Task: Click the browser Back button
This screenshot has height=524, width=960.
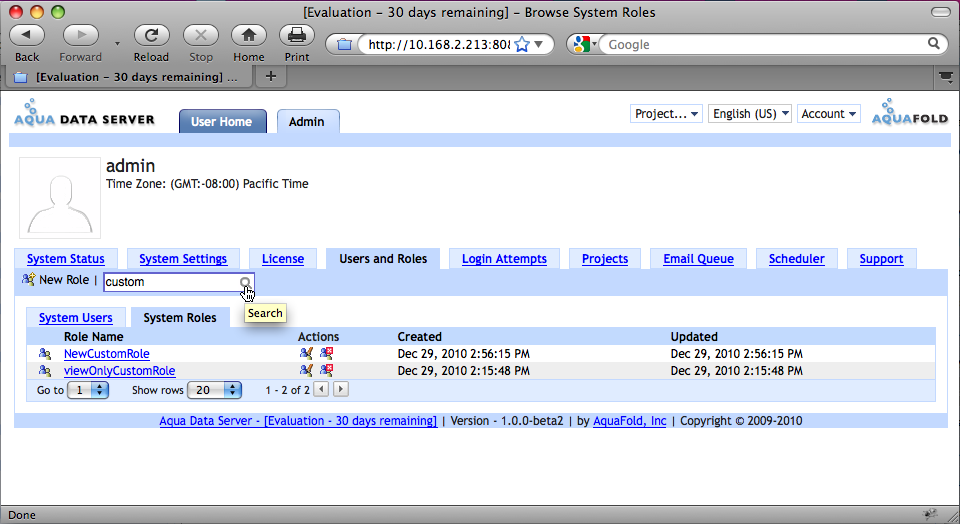Action: [27, 36]
